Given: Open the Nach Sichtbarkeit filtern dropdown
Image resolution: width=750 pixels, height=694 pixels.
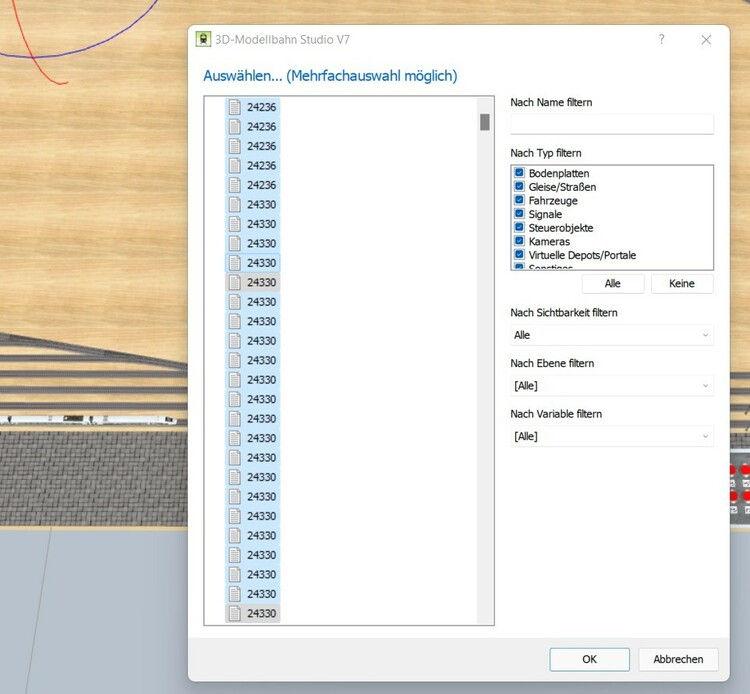Looking at the screenshot, I should tap(611, 335).
